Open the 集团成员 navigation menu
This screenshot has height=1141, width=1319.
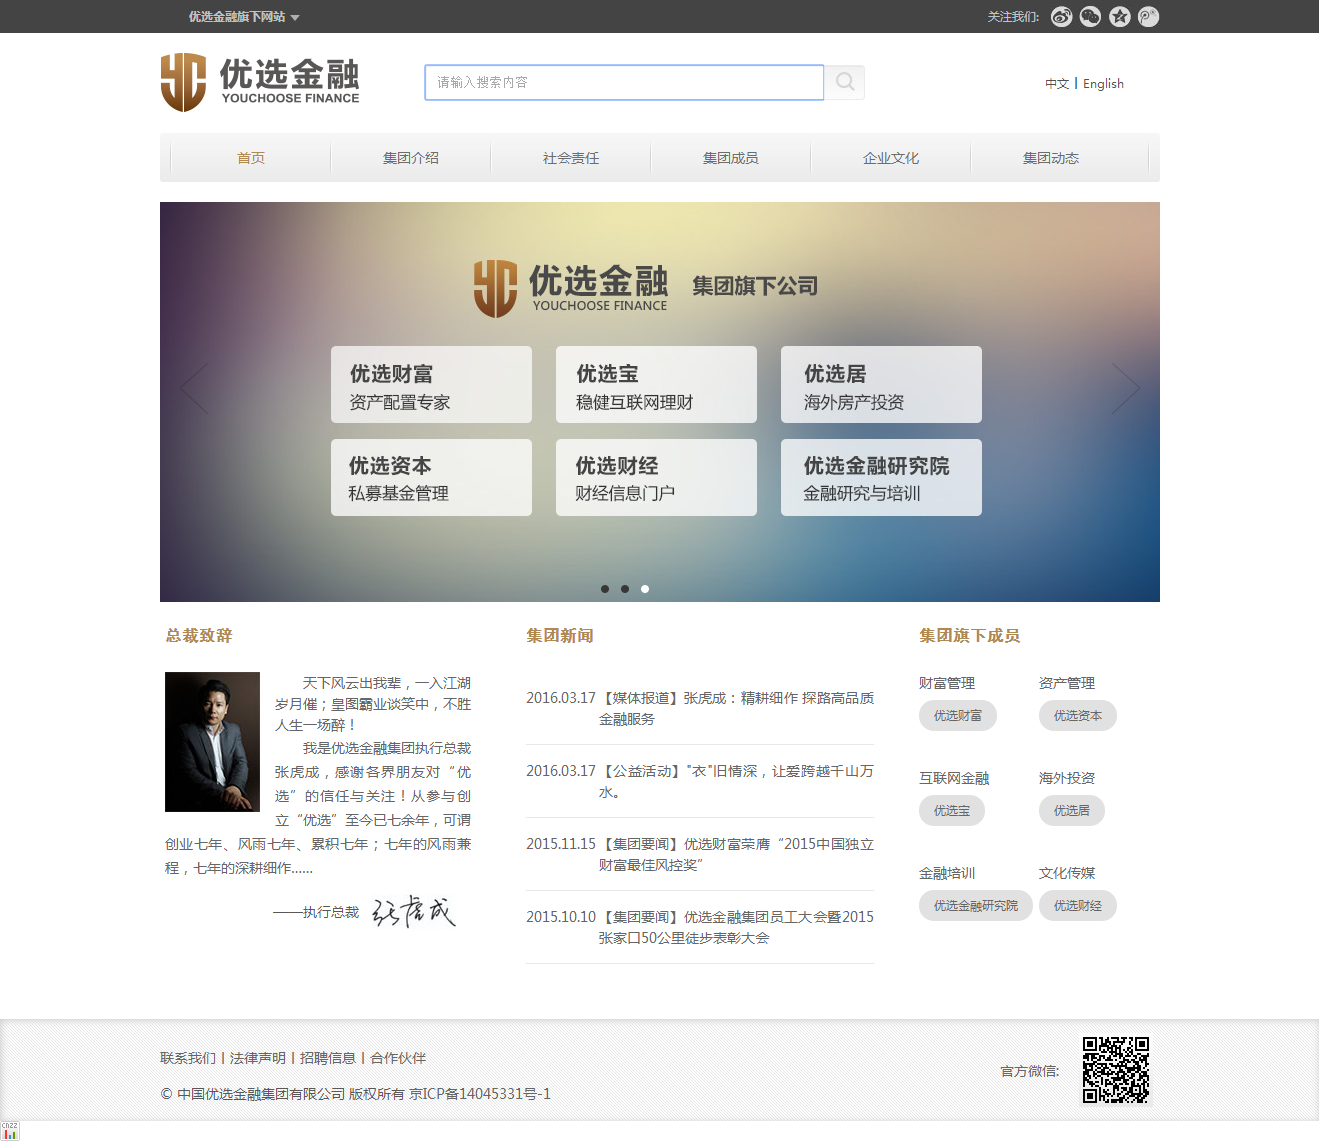(x=730, y=158)
